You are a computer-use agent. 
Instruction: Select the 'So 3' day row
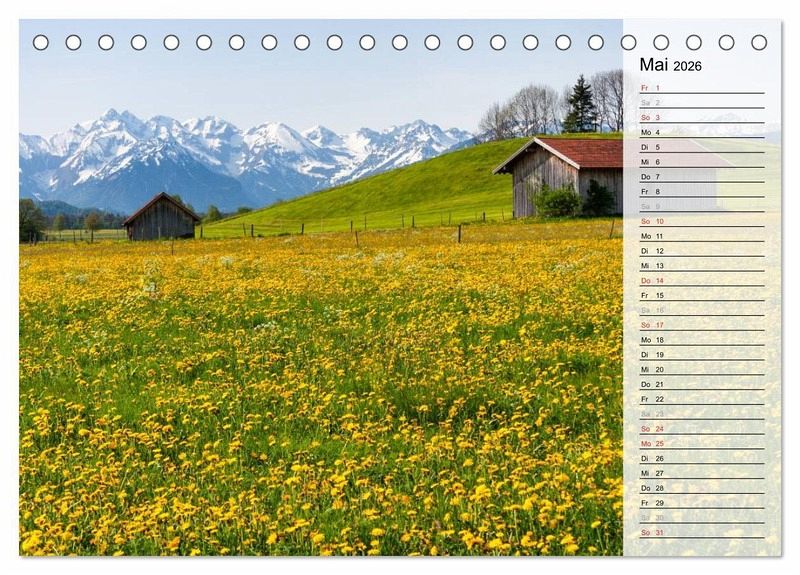702,117
